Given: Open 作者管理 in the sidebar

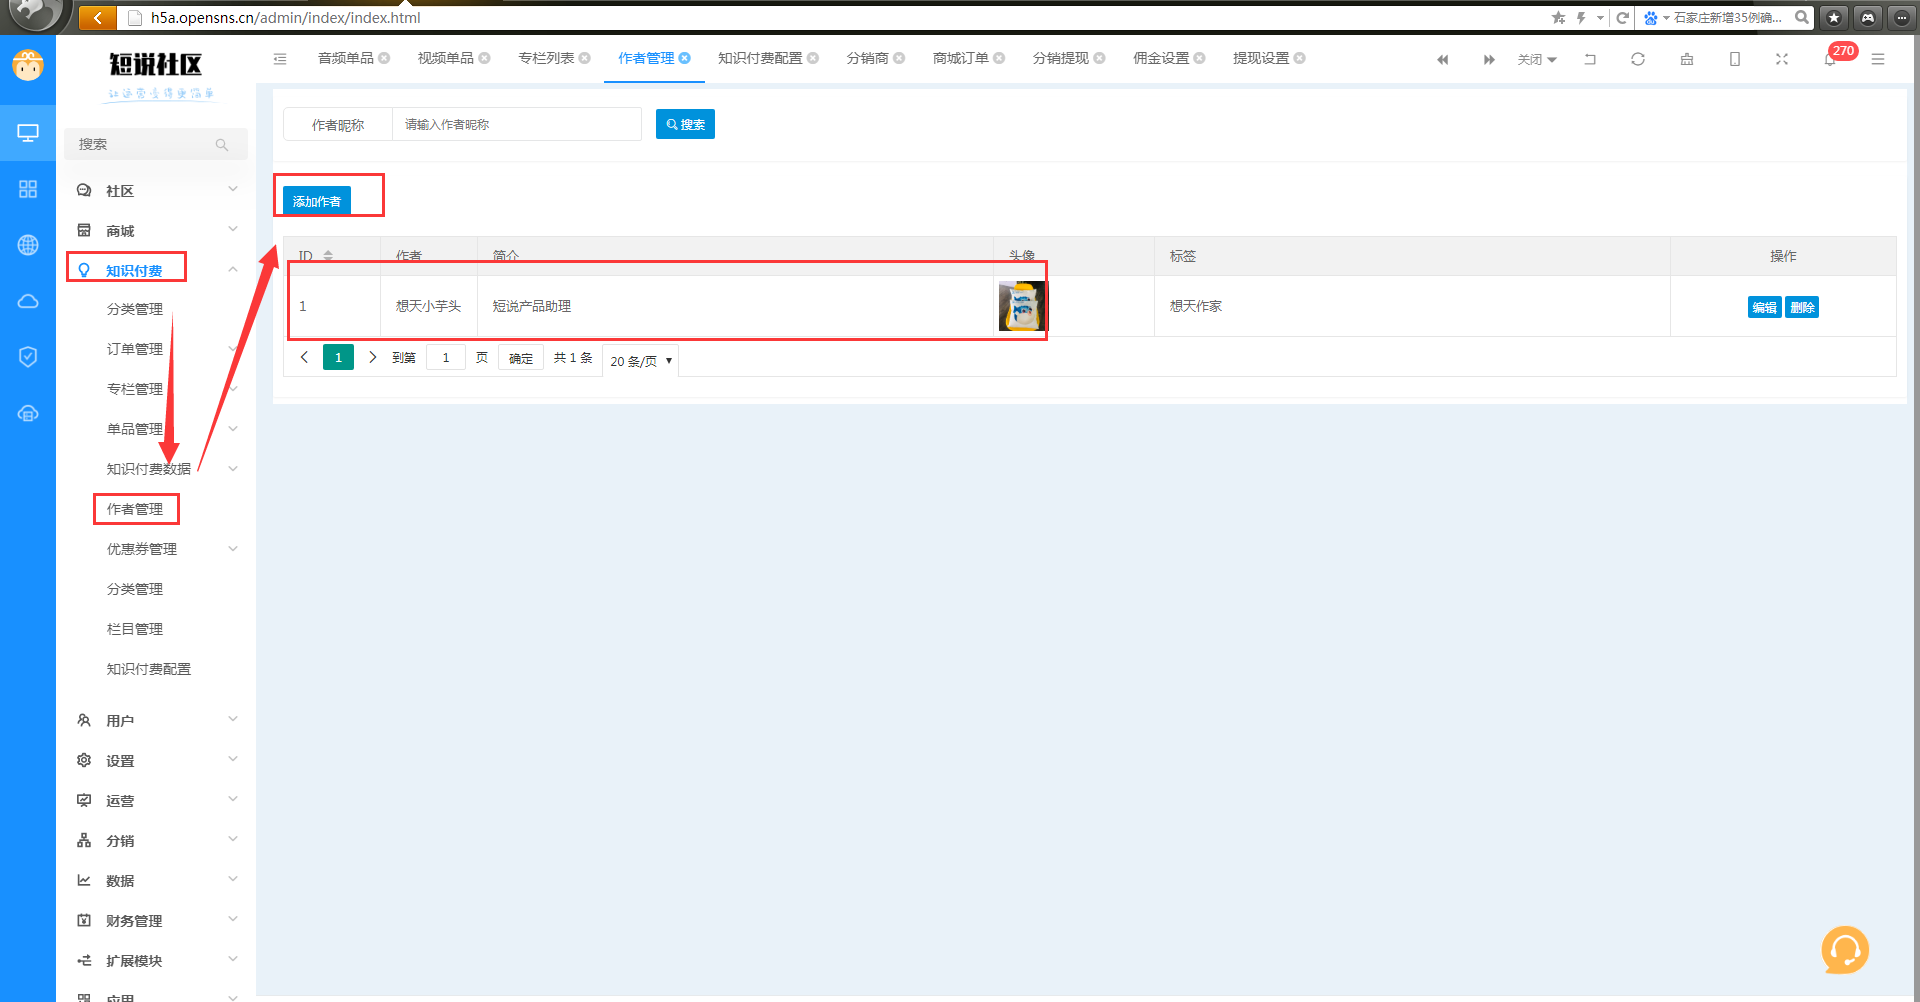Looking at the screenshot, I should 135,509.
